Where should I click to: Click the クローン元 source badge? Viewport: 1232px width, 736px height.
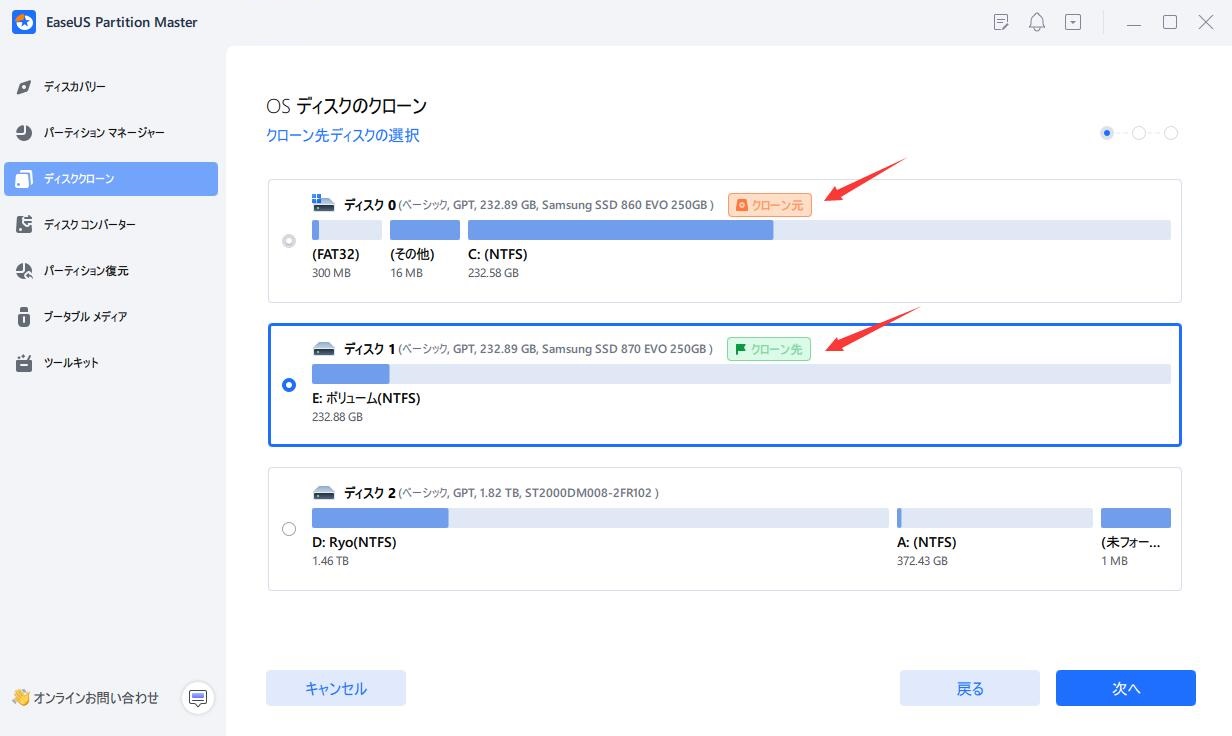click(x=770, y=205)
